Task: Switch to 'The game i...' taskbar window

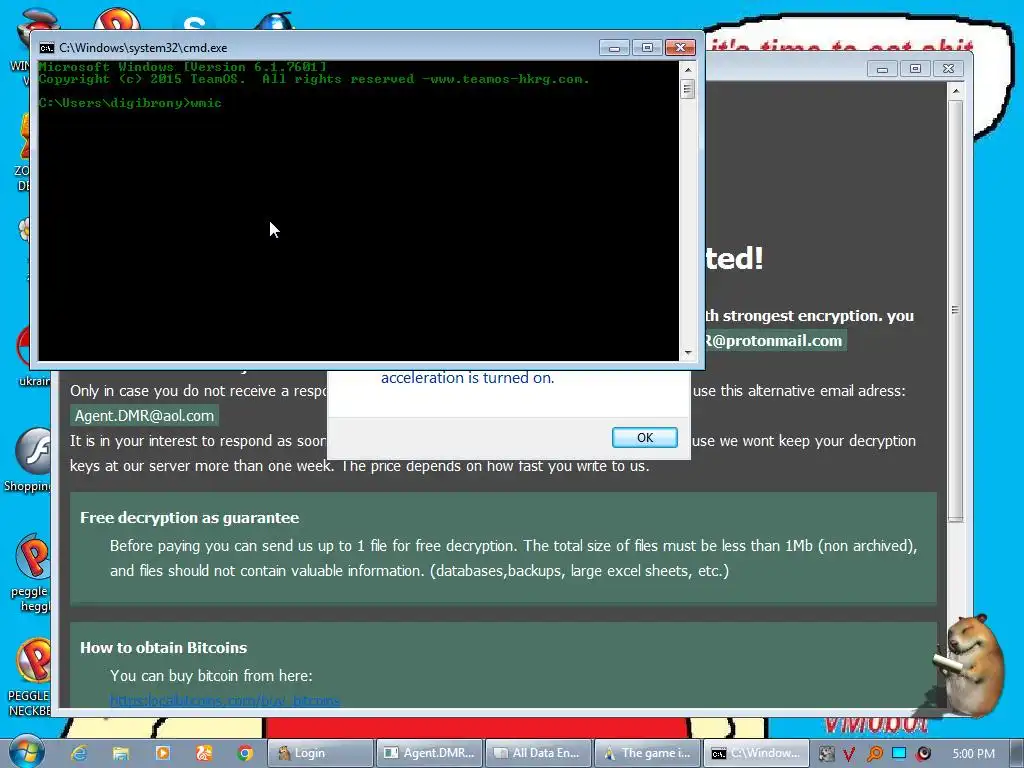Action: tap(647, 753)
